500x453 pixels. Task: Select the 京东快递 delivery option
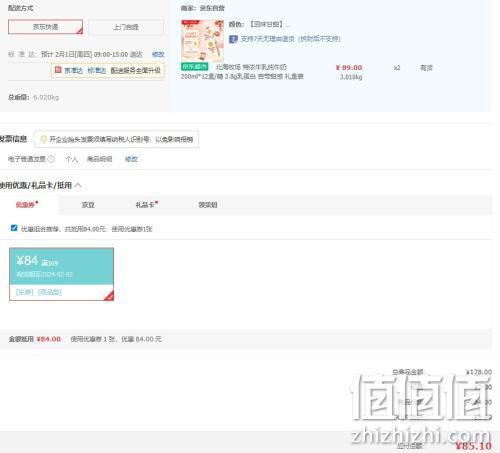(x=45, y=27)
